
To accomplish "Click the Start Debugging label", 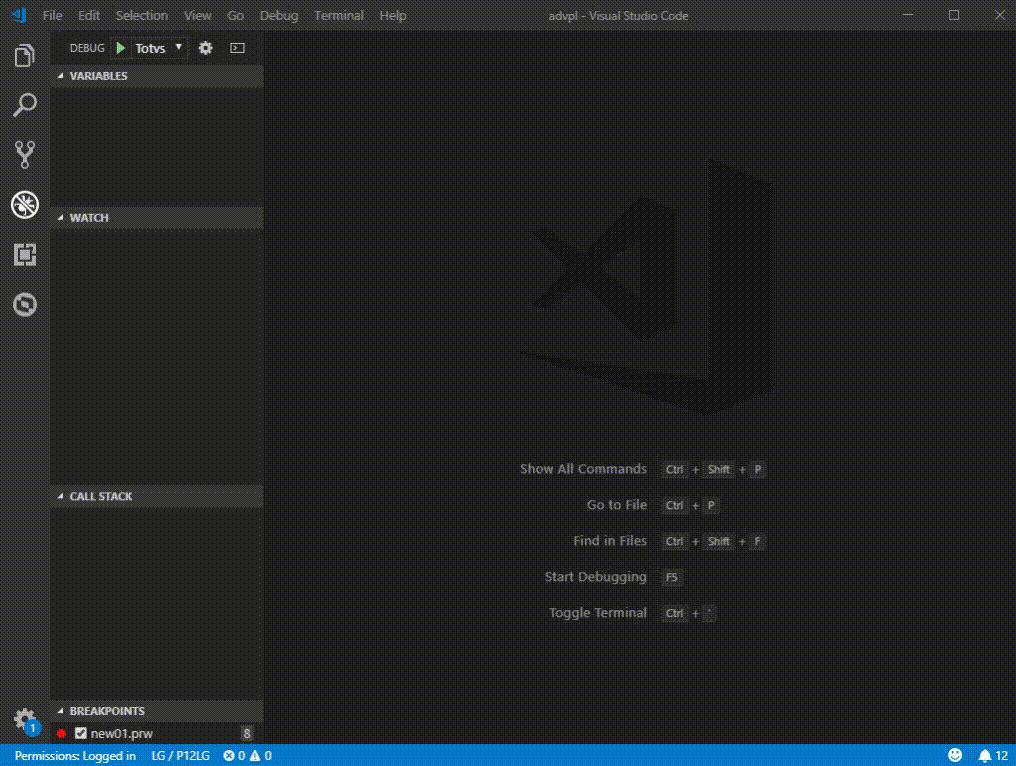I will pyautogui.click(x=595, y=577).
